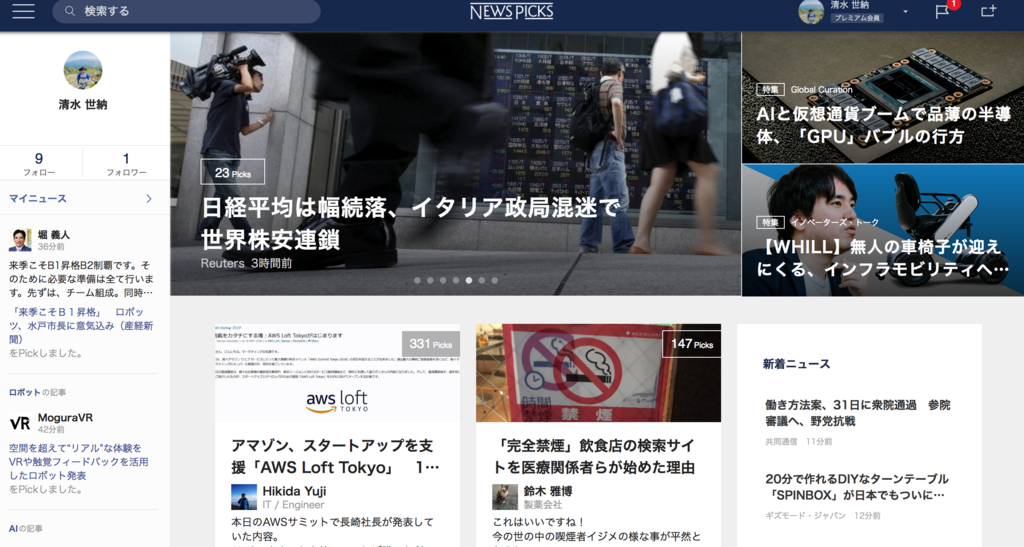Click 共同通信 11分前 source text
Image resolution: width=1024 pixels, height=547 pixels.
(x=798, y=442)
